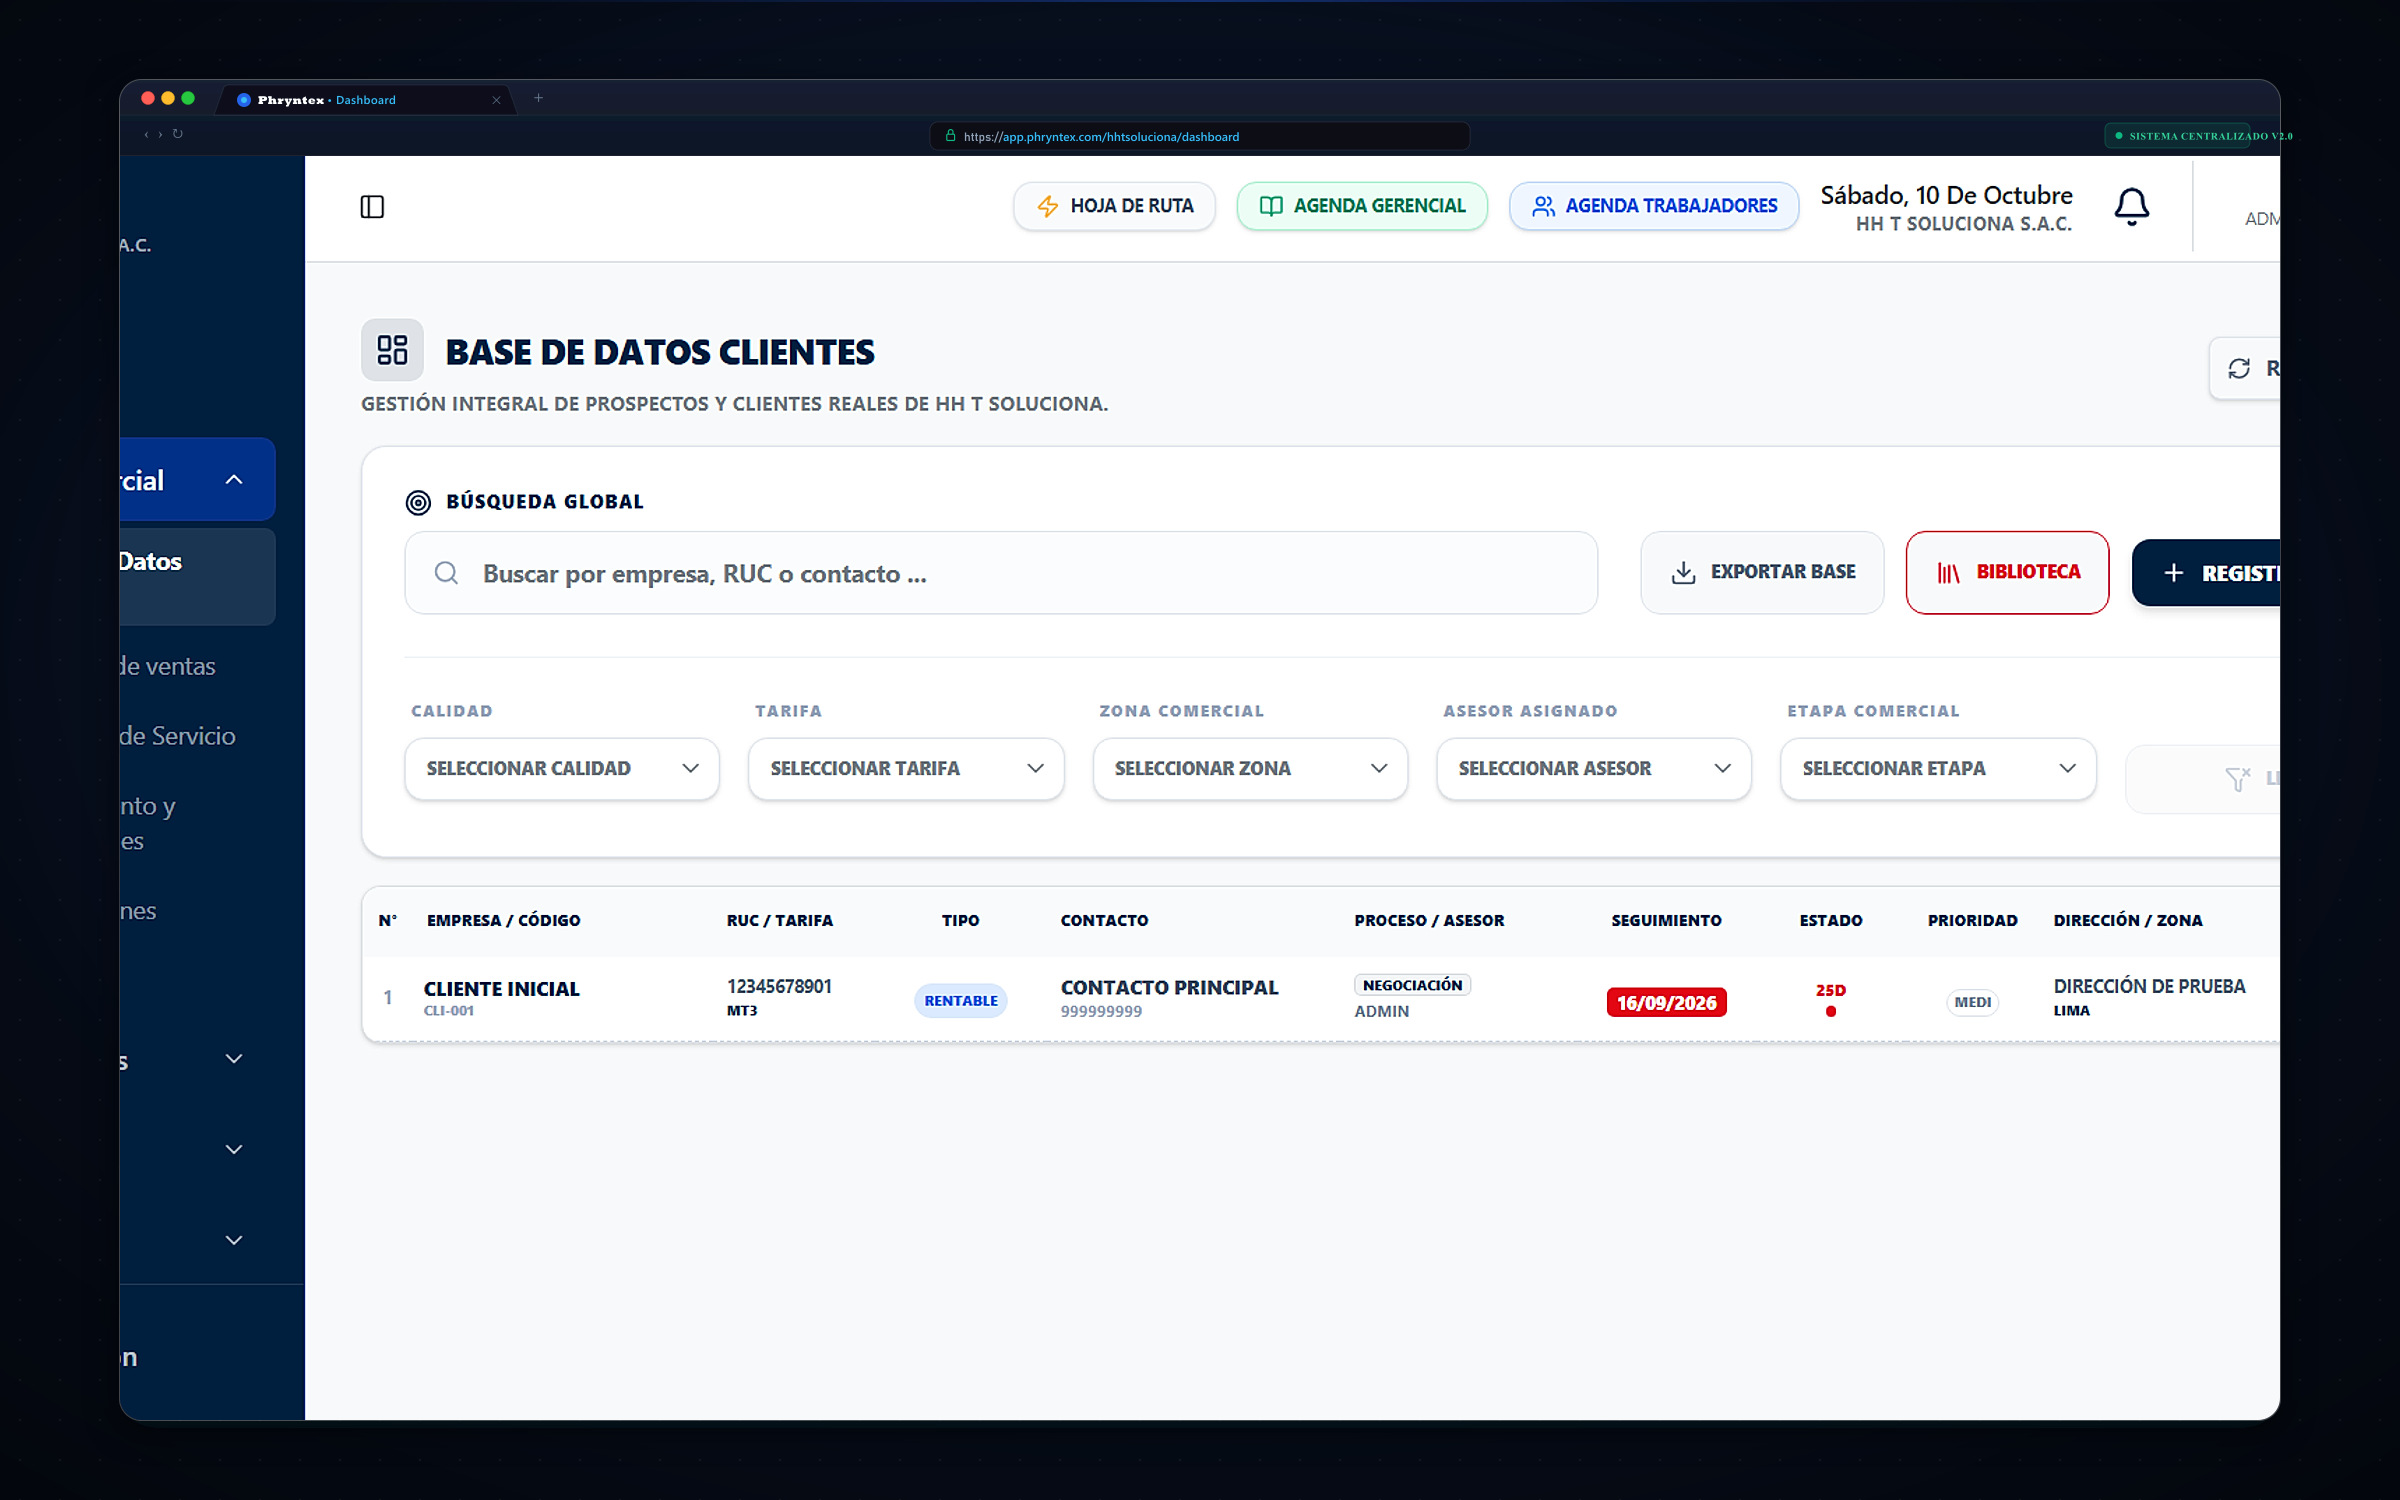Expand the third collapsed sidebar chevron
Image resolution: width=2400 pixels, height=1500 pixels.
click(x=234, y=1240)
